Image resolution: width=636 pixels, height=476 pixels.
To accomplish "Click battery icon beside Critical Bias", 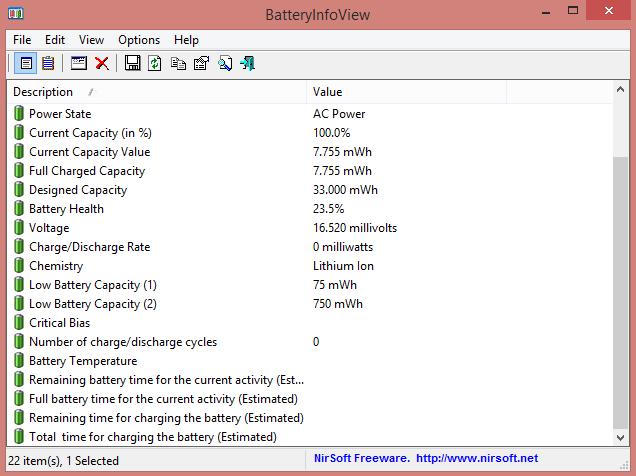I will tap(19, 322).
